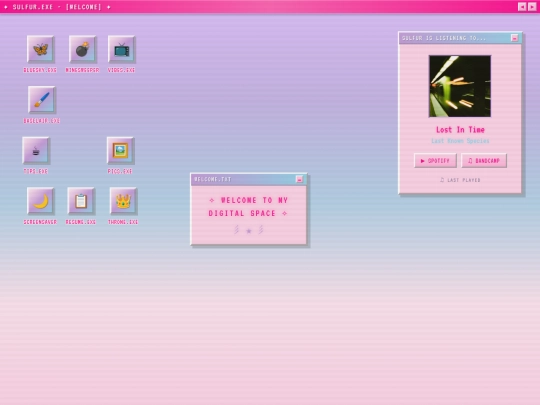Close the Welcome.txt window

coord(299,179)
